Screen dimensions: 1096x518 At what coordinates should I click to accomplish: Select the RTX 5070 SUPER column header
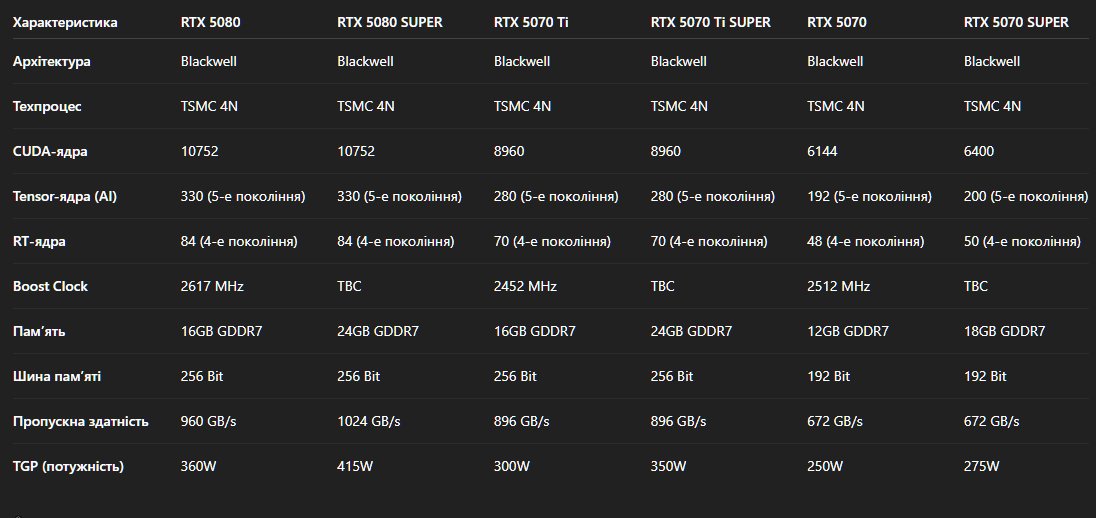click(1016, 22)
